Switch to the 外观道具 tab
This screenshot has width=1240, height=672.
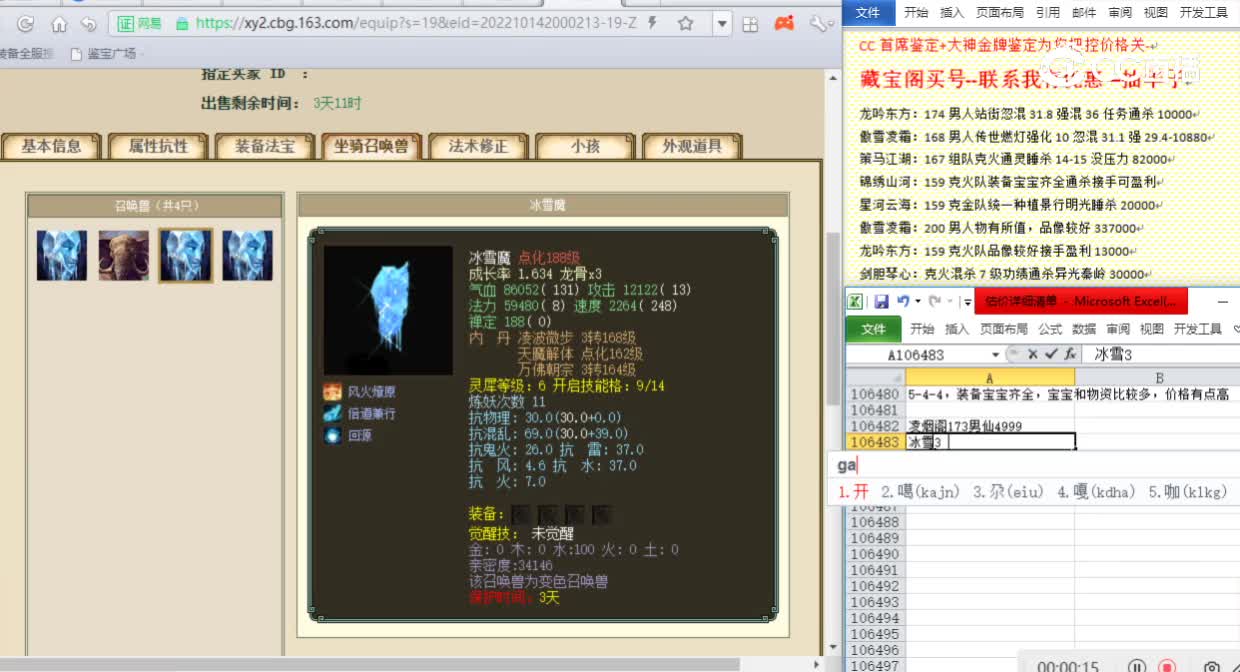point(692,146)
